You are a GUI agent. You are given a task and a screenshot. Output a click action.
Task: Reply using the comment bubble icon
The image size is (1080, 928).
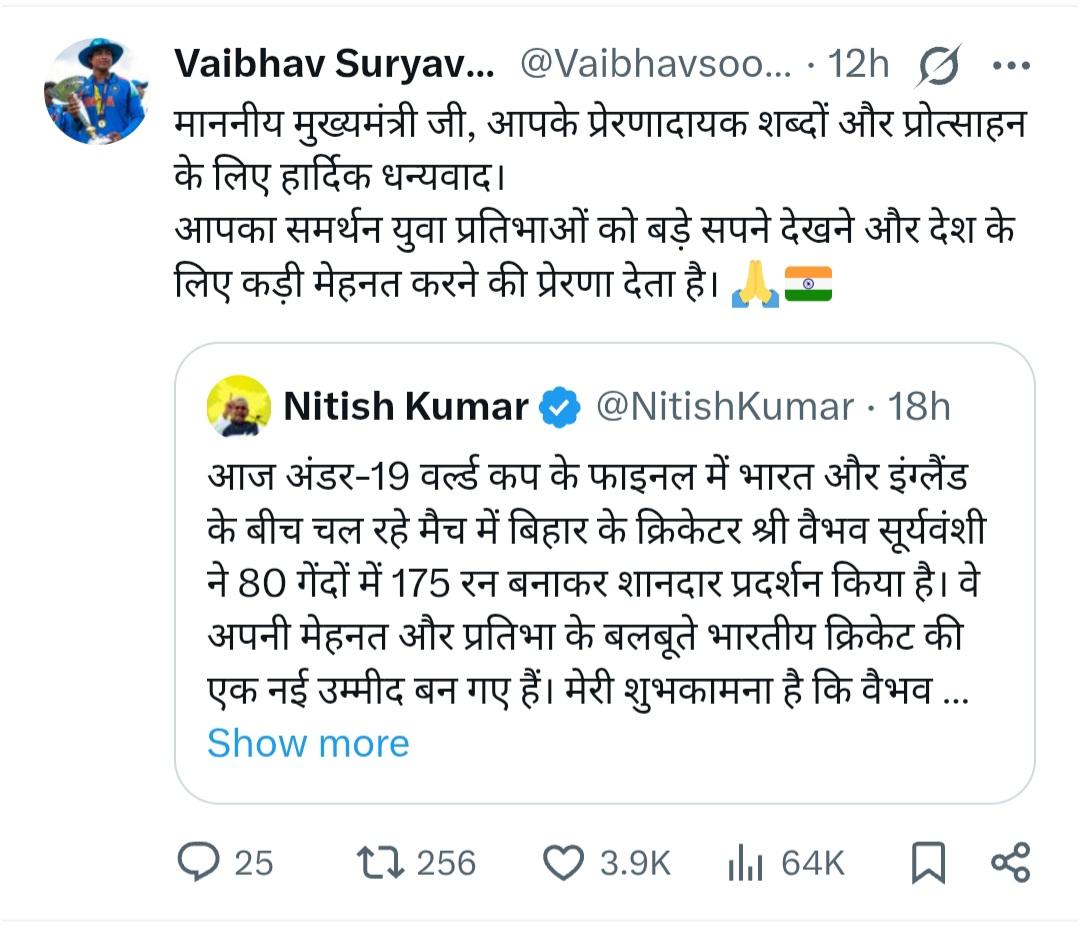coord(197,862)
